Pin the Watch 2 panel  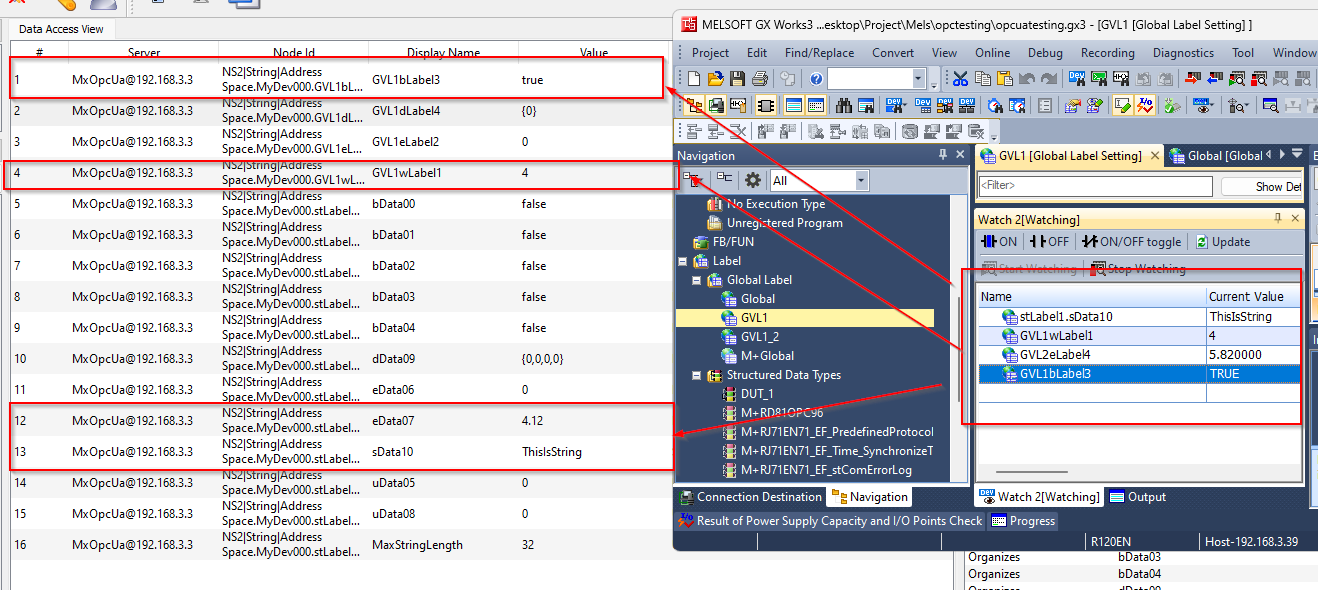point(1277,218)
